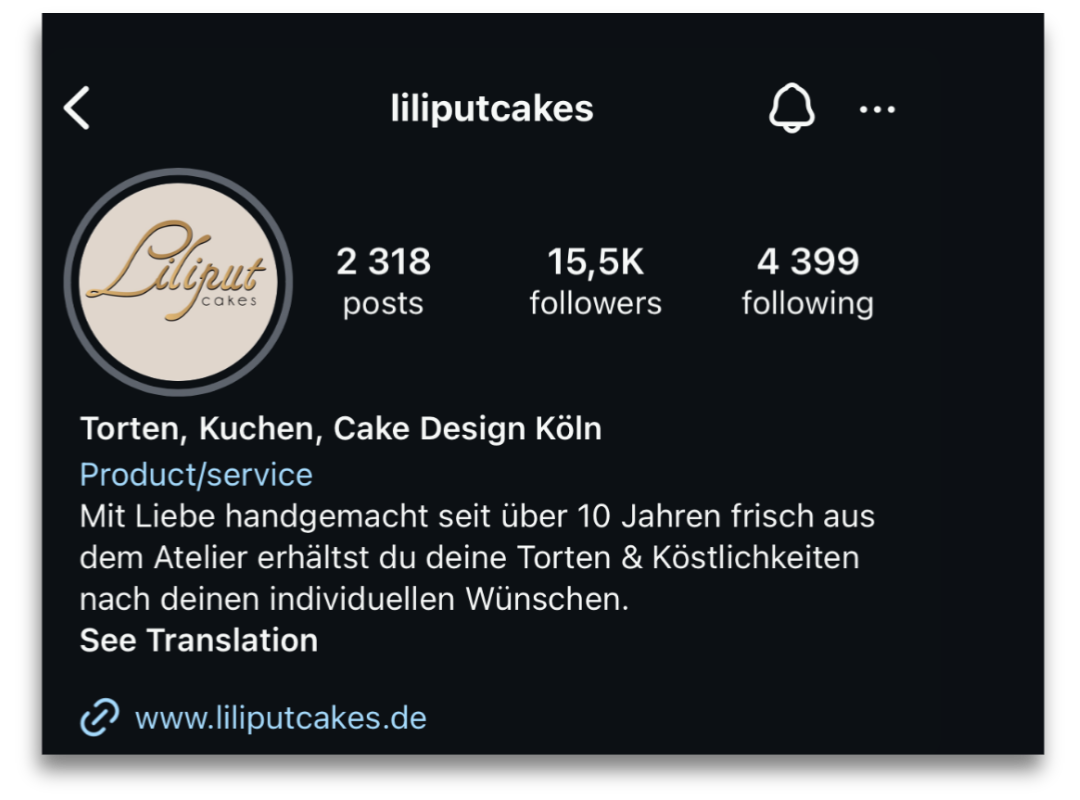Click the Product/service category link
This screenshot has width=1080, height=800.
pyautogui.click(x=196, y=475)
